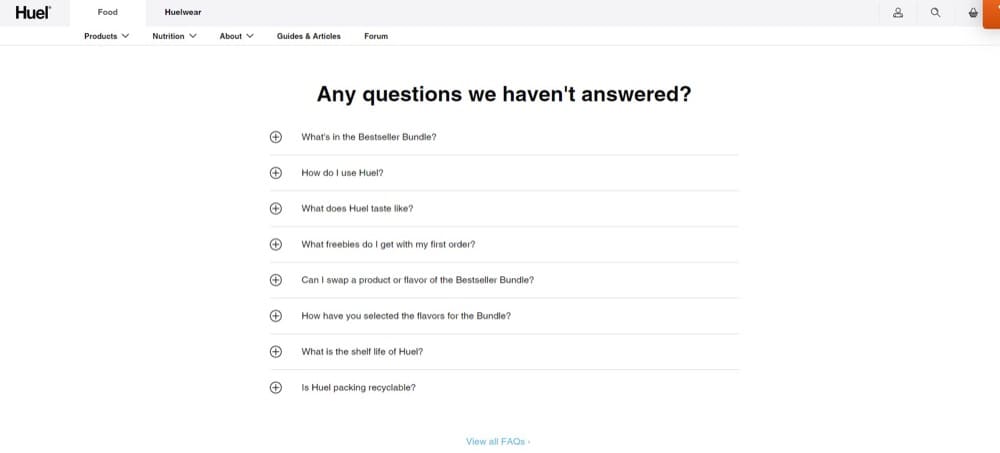Screen dimensions: 1000x453
Task: Click plus icon beside "Is Huel packing recyclable?"
Action: click(276, 387)
